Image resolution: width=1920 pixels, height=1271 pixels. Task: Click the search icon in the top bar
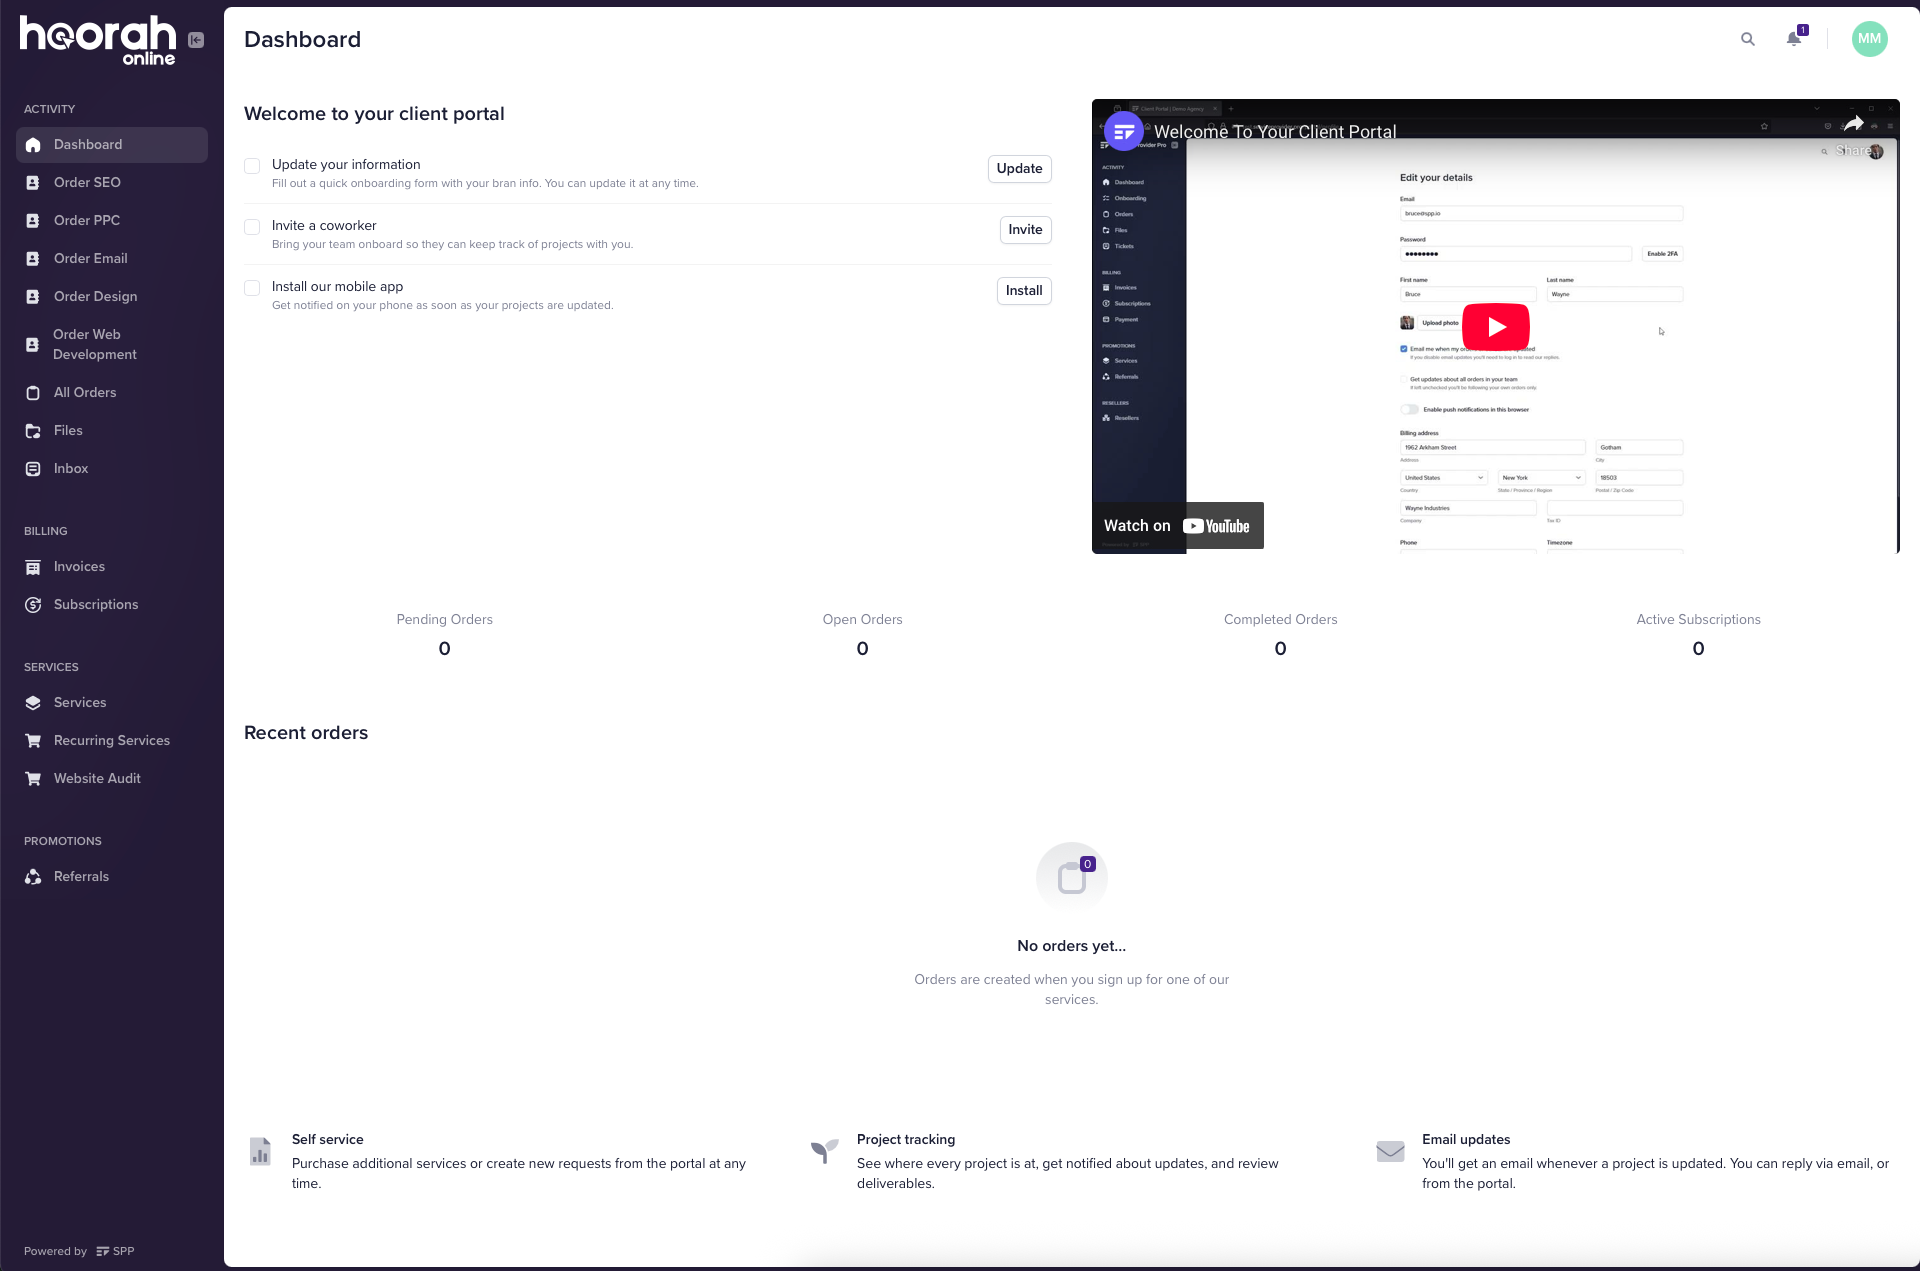coord(1748,39)
